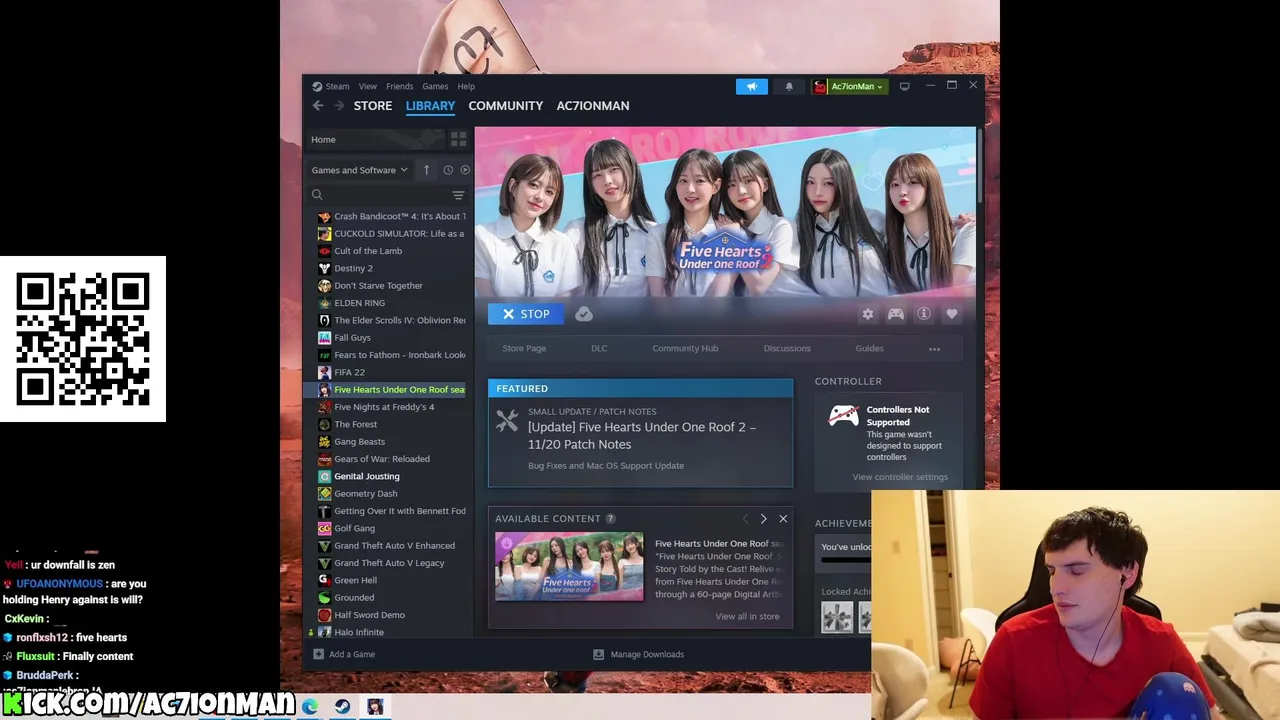Show game info icon
Screen dimensions: 1280x720
tap(924, 314)
